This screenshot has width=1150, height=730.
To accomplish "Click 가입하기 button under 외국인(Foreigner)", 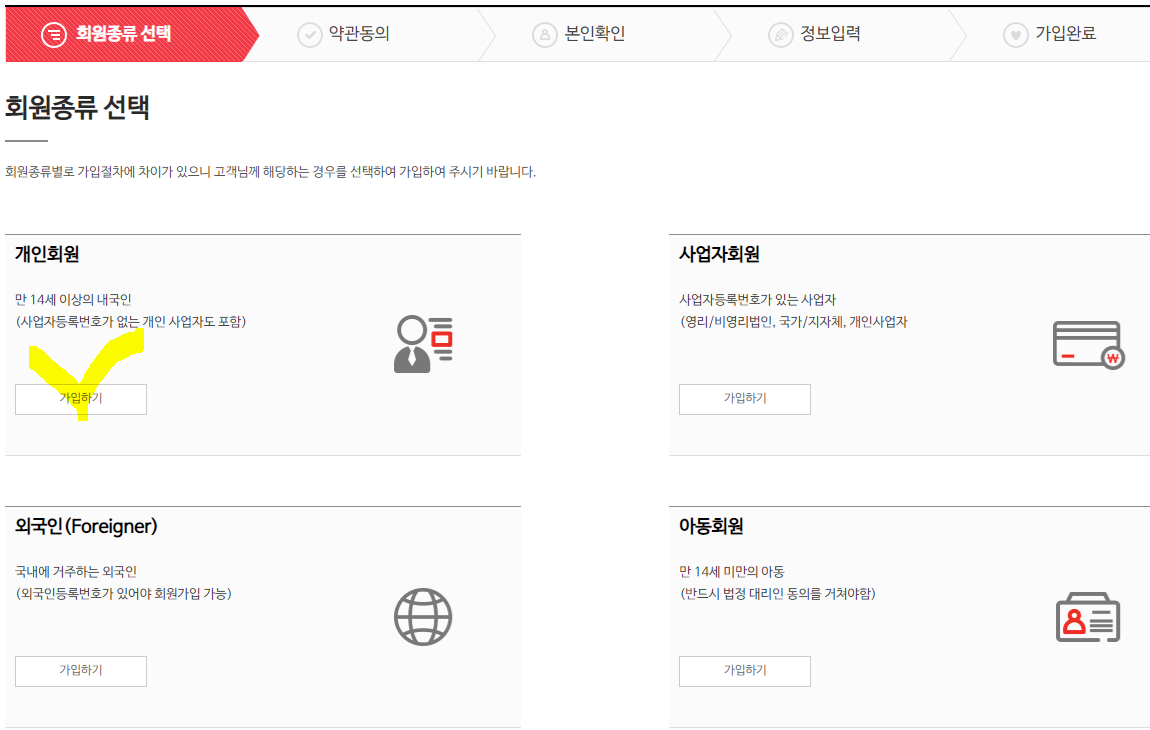I will pyautogui.click(x=81, y=671).
